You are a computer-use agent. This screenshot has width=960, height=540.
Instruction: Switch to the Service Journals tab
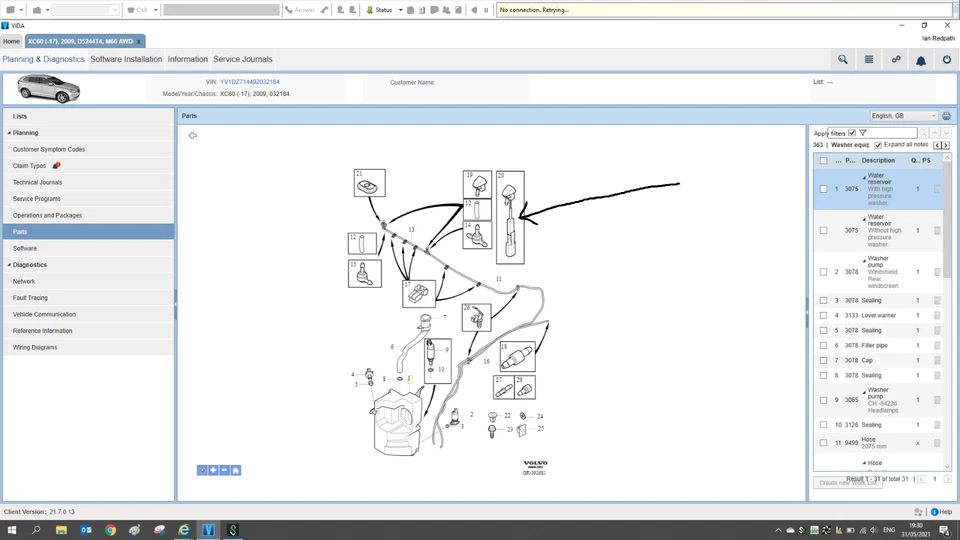point(242,60)
